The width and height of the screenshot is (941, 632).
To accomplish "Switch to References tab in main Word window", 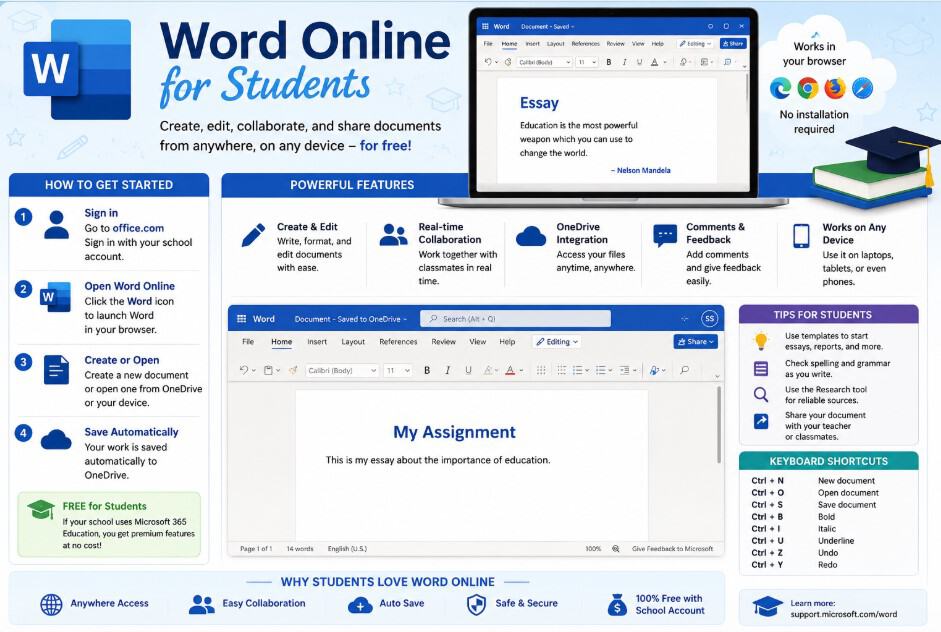I will tap(398, 342).
